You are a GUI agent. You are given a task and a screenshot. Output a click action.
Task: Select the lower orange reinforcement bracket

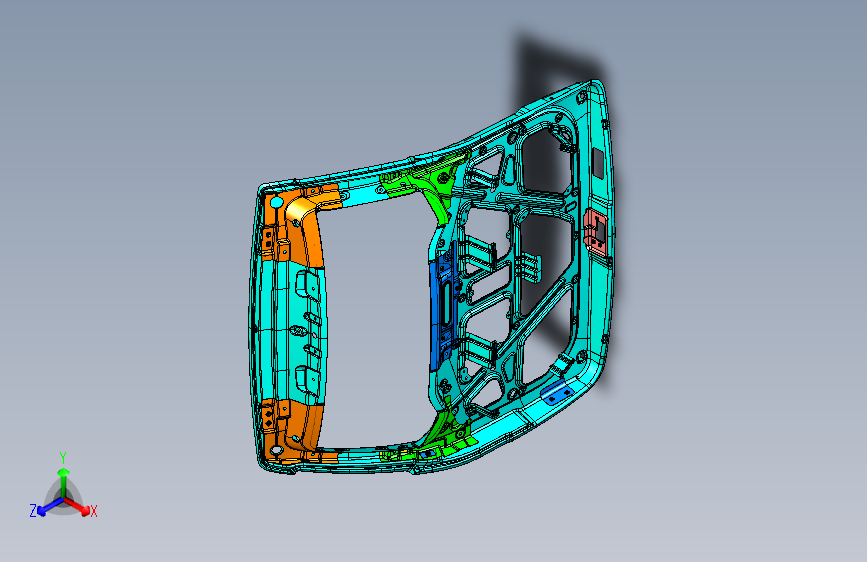(x=303, y=426)
